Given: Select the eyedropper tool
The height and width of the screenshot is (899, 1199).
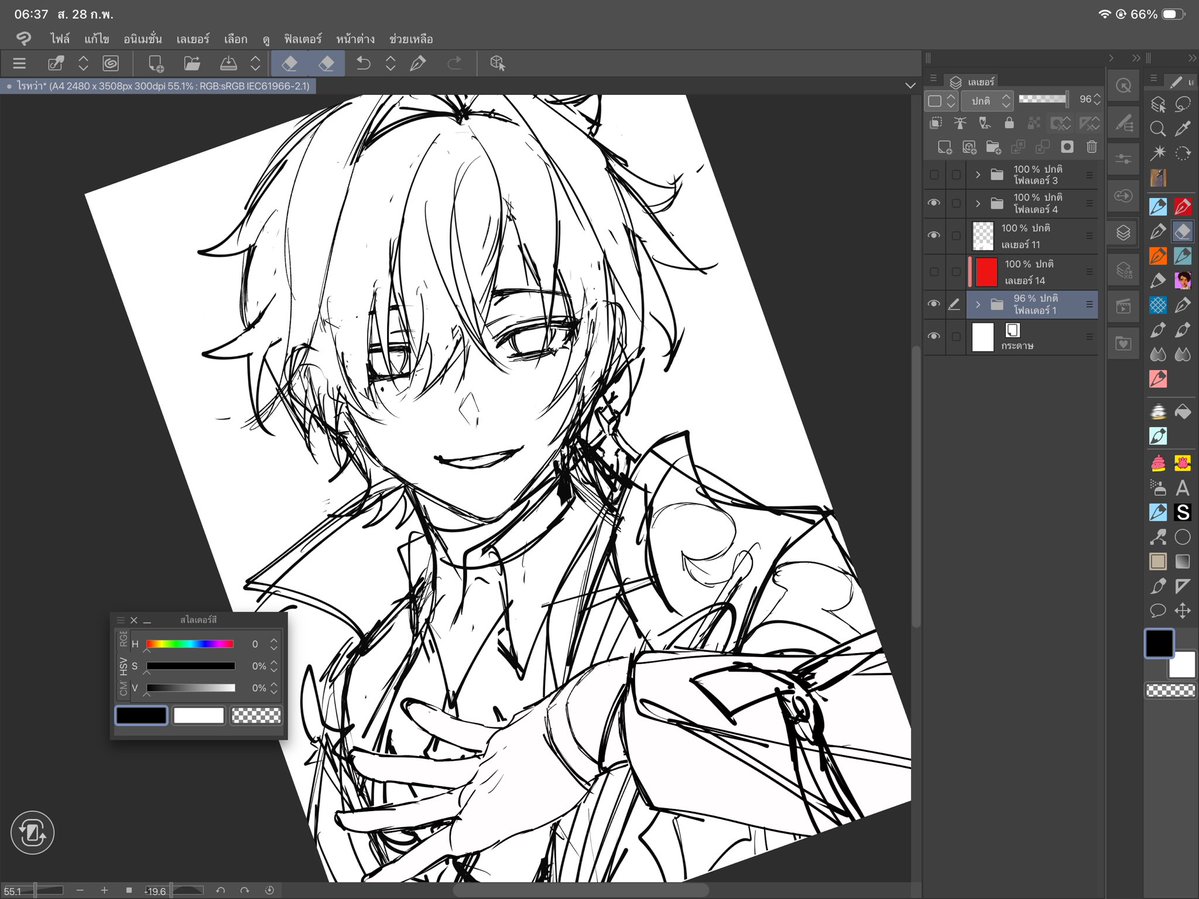Looking at the screenshot, I should pyautogui.click(x=1183, y=128).
